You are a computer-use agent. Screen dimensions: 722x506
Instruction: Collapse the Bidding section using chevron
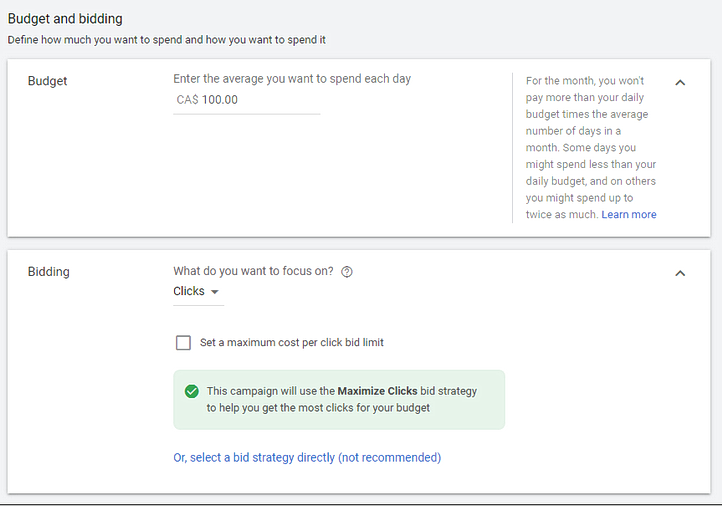680,273
